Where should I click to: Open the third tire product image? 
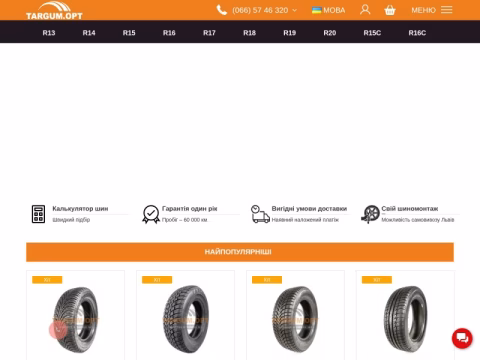click(x=295, y=319)
